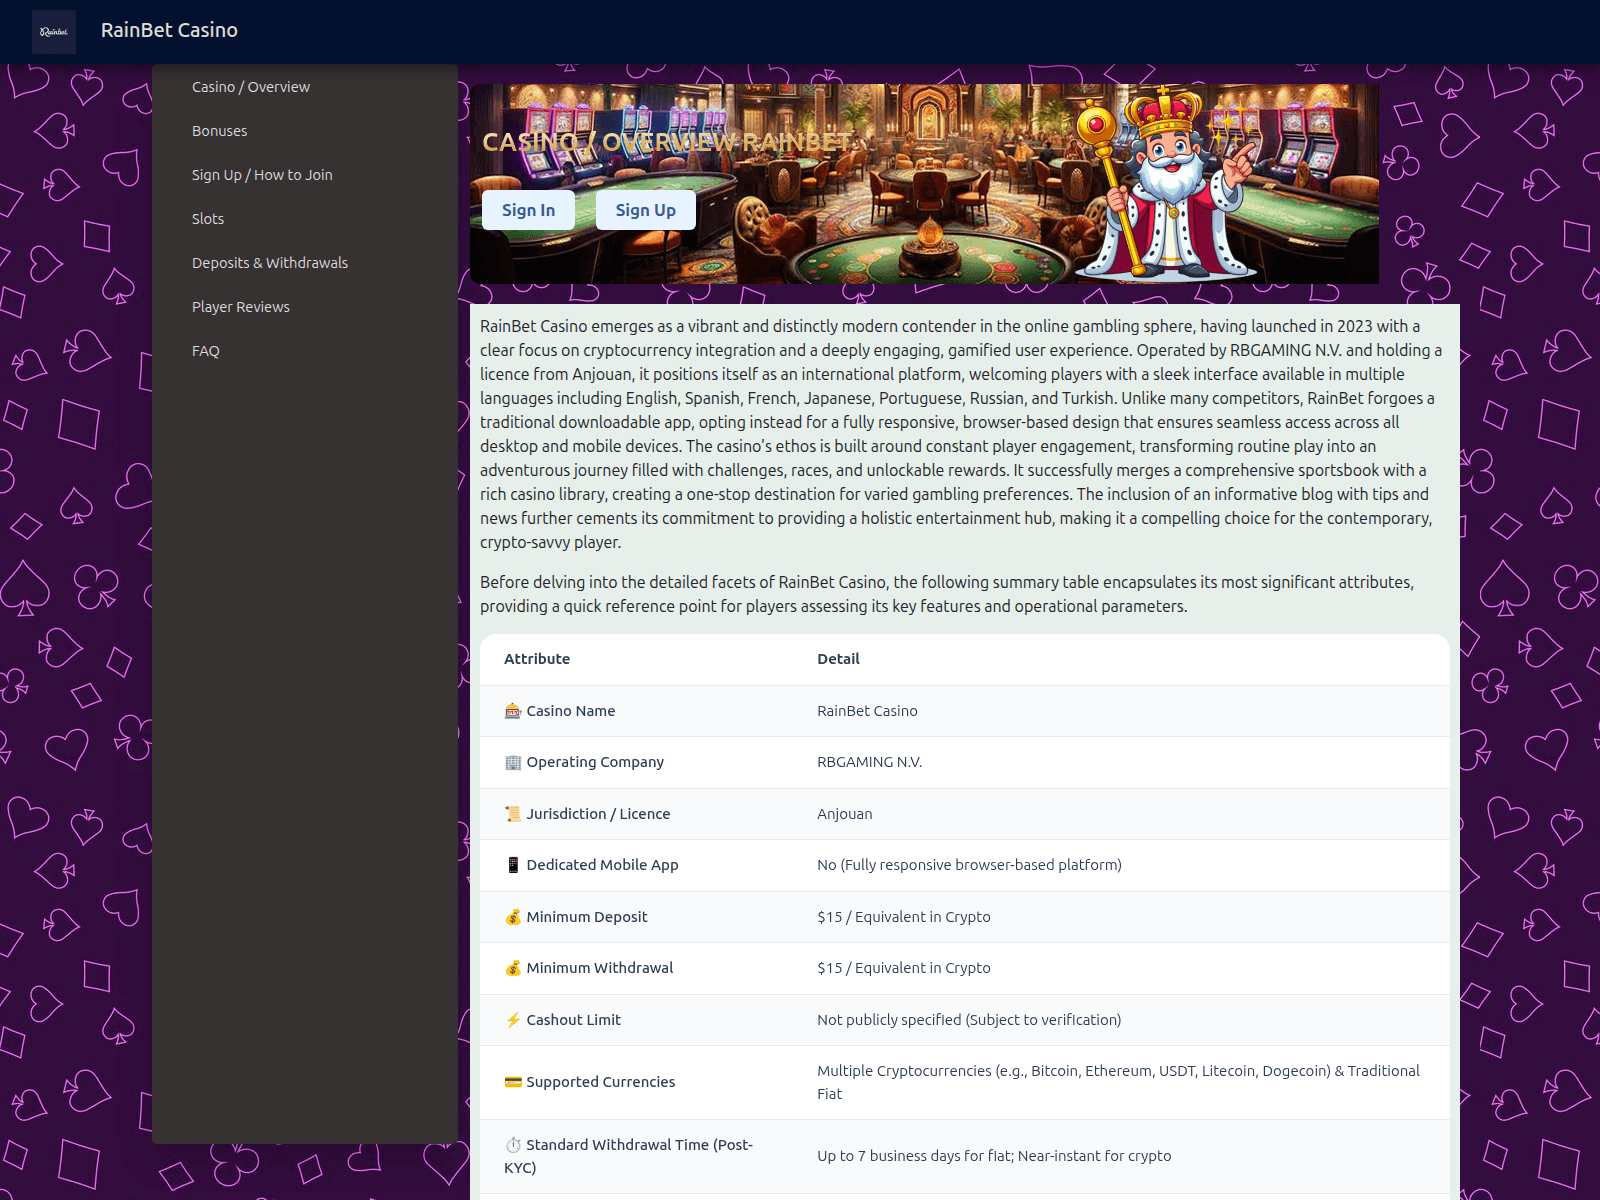The height and width of the screenshot is (1200, 1600).
Task: Click the 'Minimum Deposit' attribute label
Action: click(587, 917)
